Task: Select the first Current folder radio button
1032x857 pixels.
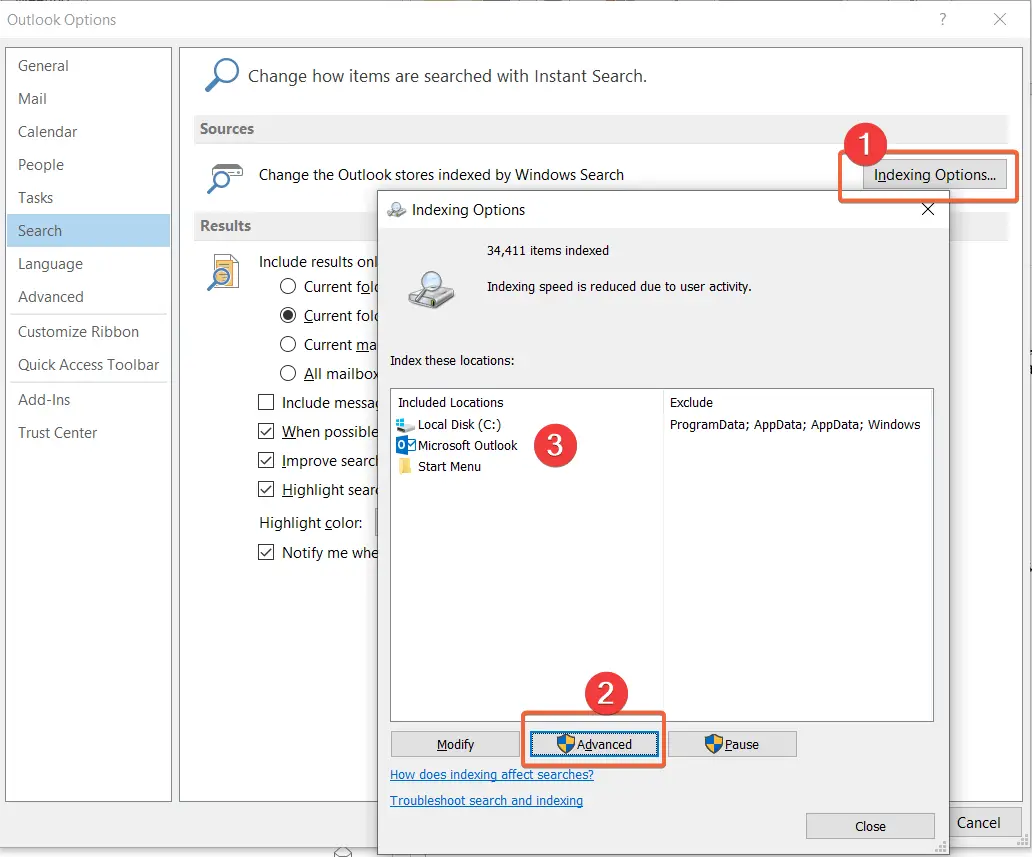Action: click(x=288, y=286)
